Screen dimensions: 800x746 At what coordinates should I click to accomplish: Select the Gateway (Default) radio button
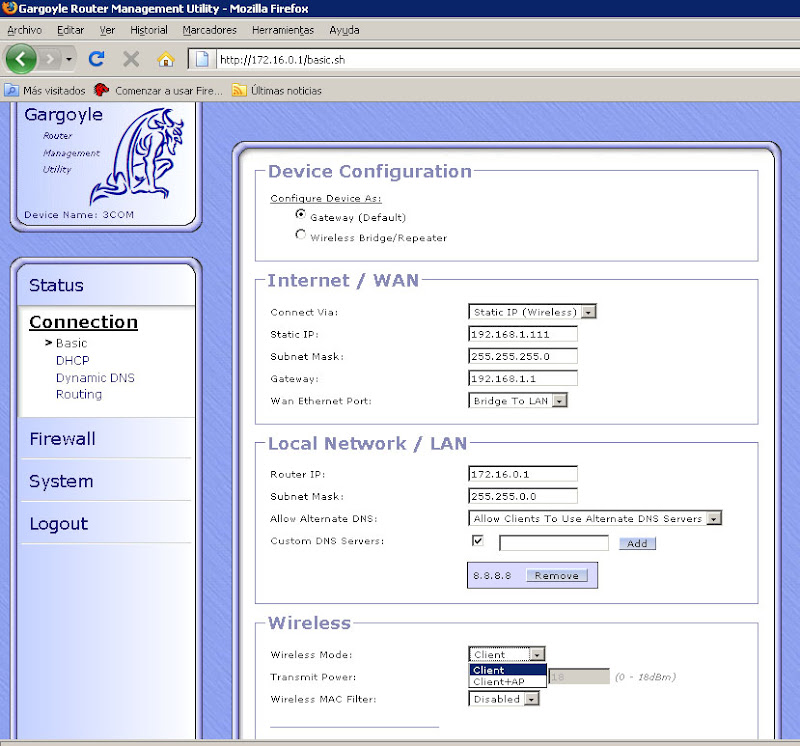[x=300, y=215]
